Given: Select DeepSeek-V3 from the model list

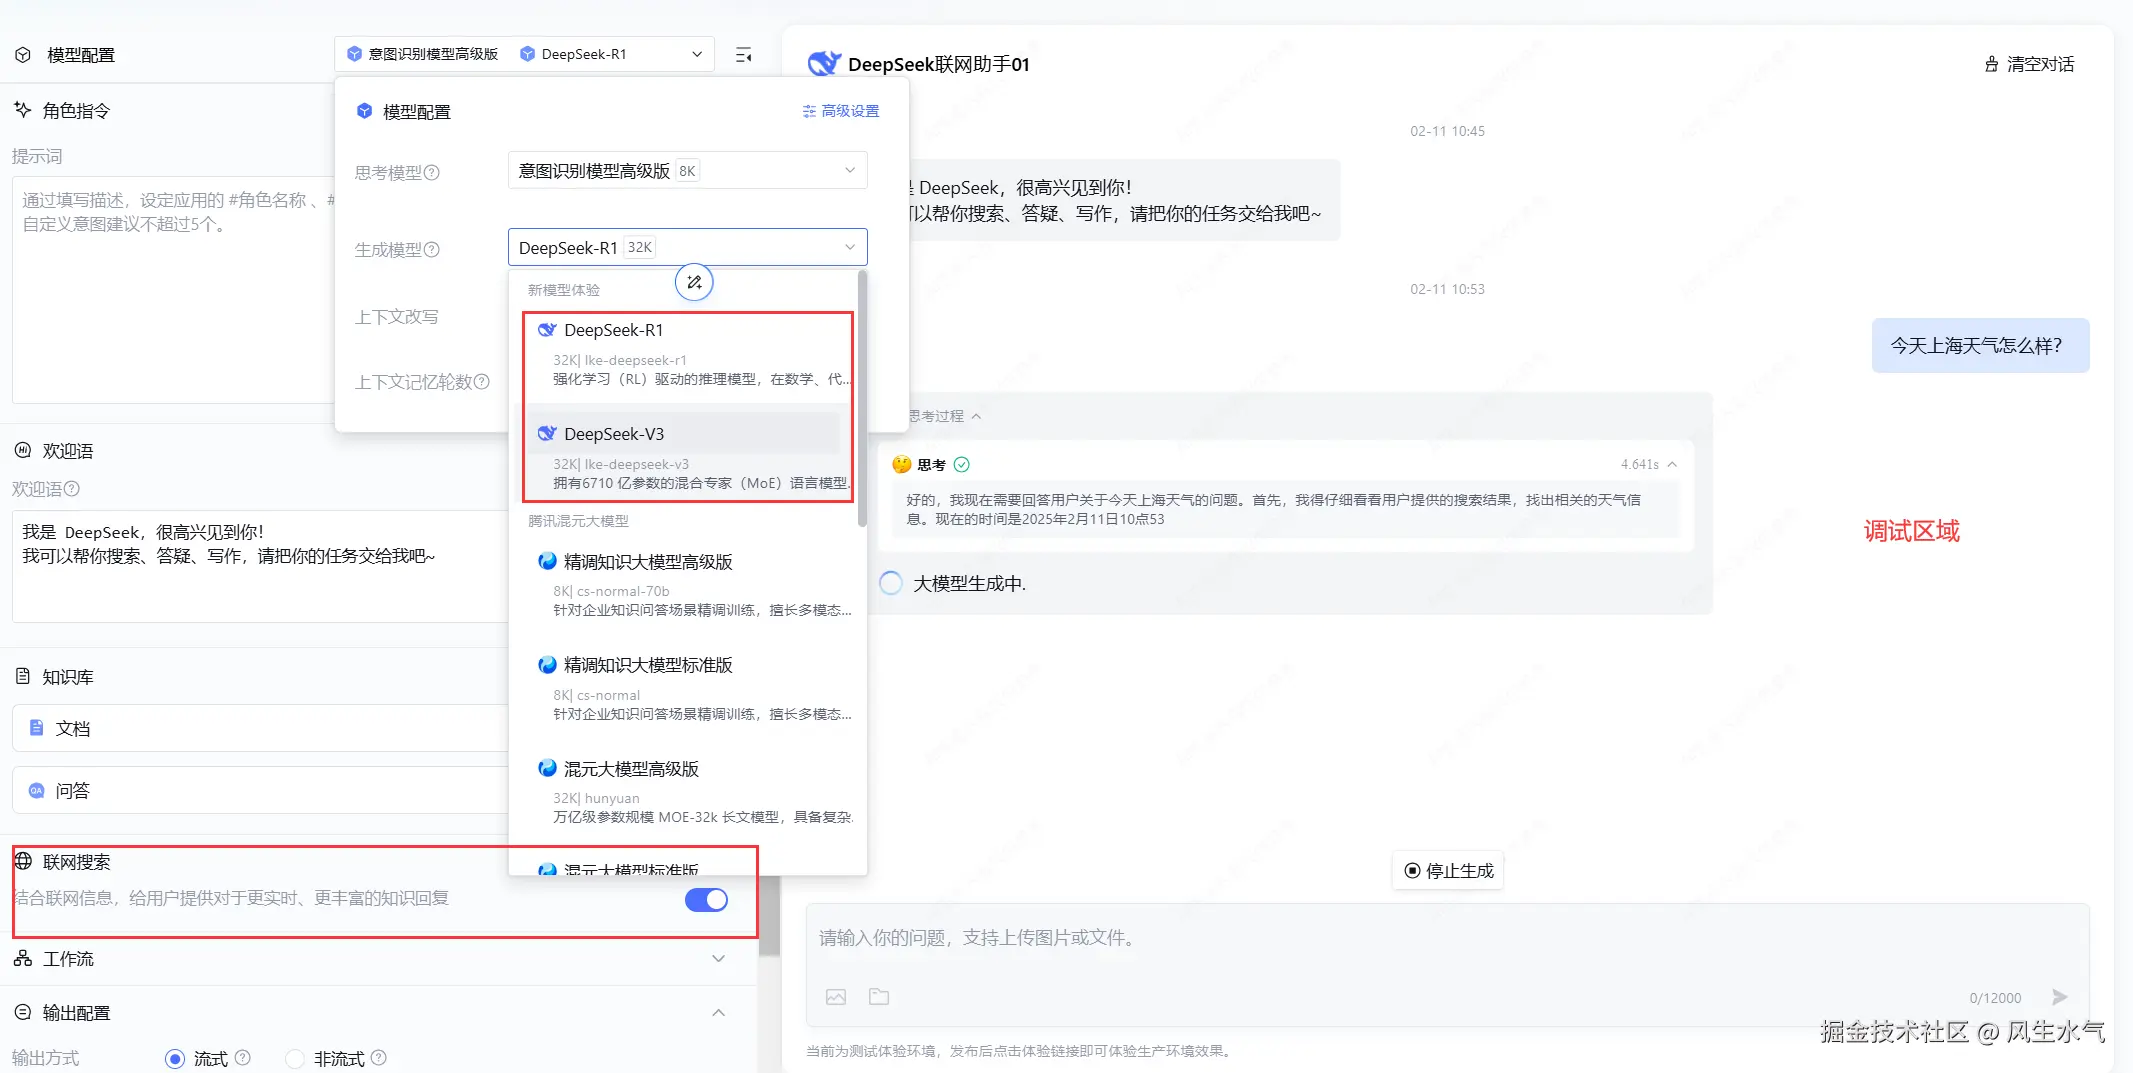Looking at the screenshot, I should coord(687,457).
